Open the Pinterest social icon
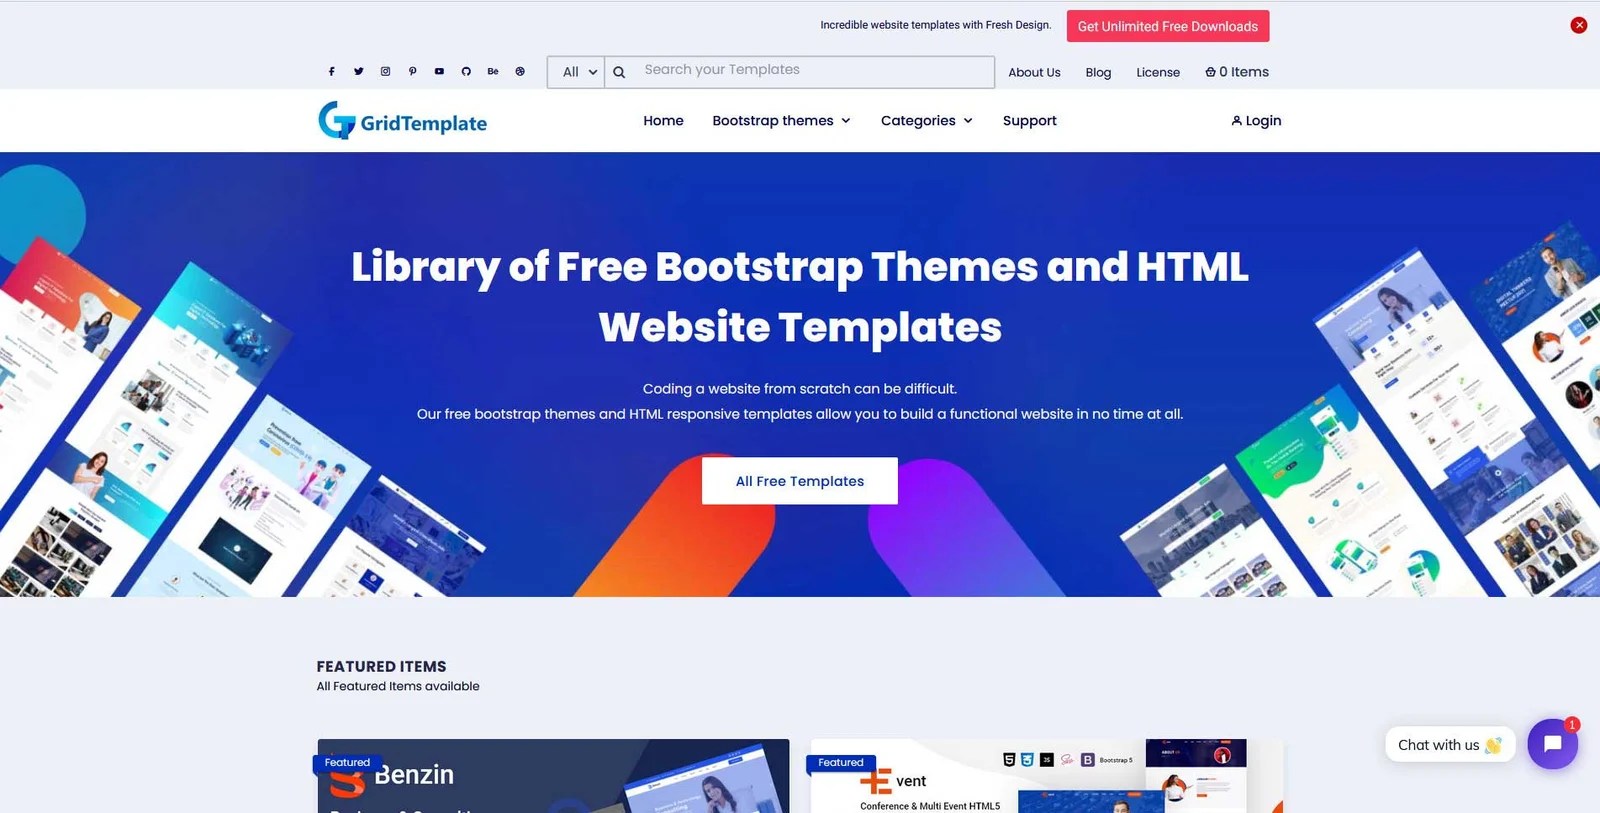The image size is (1600, 813). (412, 71)
